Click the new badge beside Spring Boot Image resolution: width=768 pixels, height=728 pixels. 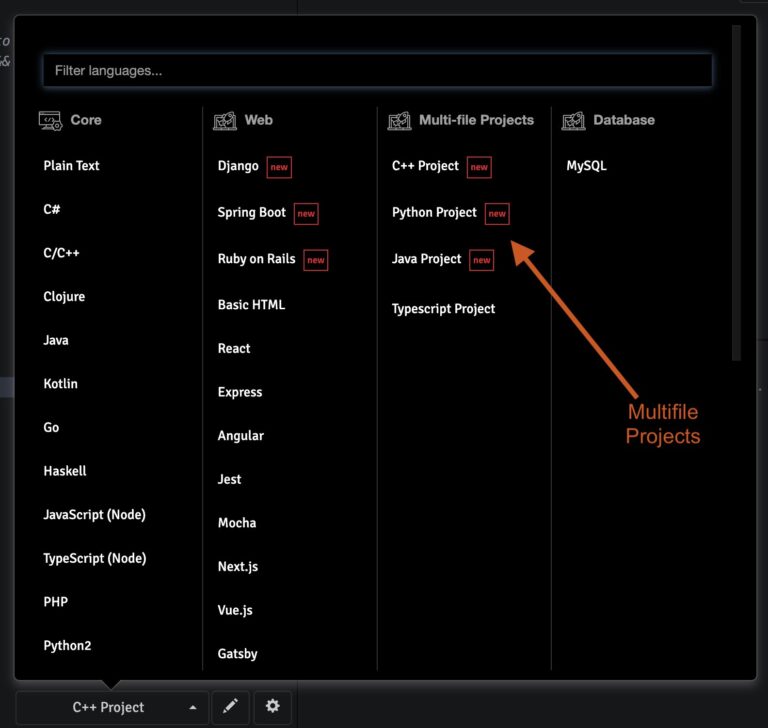(306, 214)
